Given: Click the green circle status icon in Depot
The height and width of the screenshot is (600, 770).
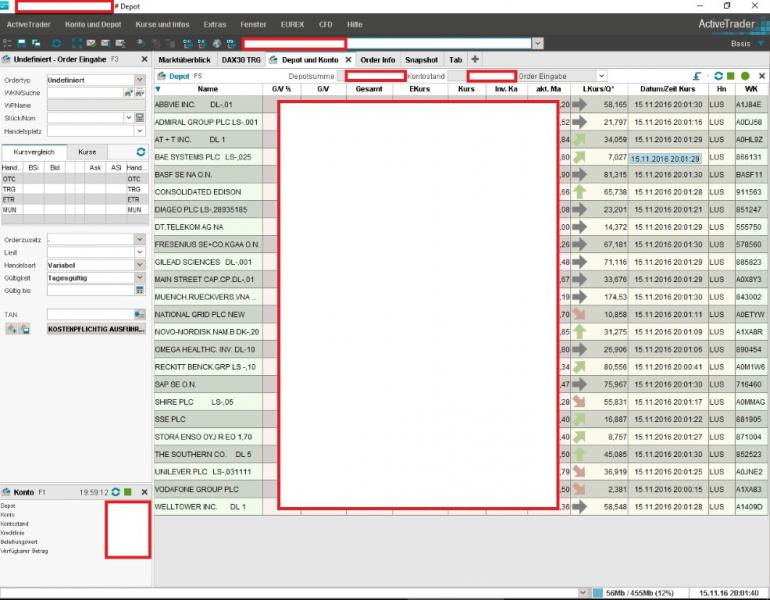Looking at the screenshot, I should (745, 76).
